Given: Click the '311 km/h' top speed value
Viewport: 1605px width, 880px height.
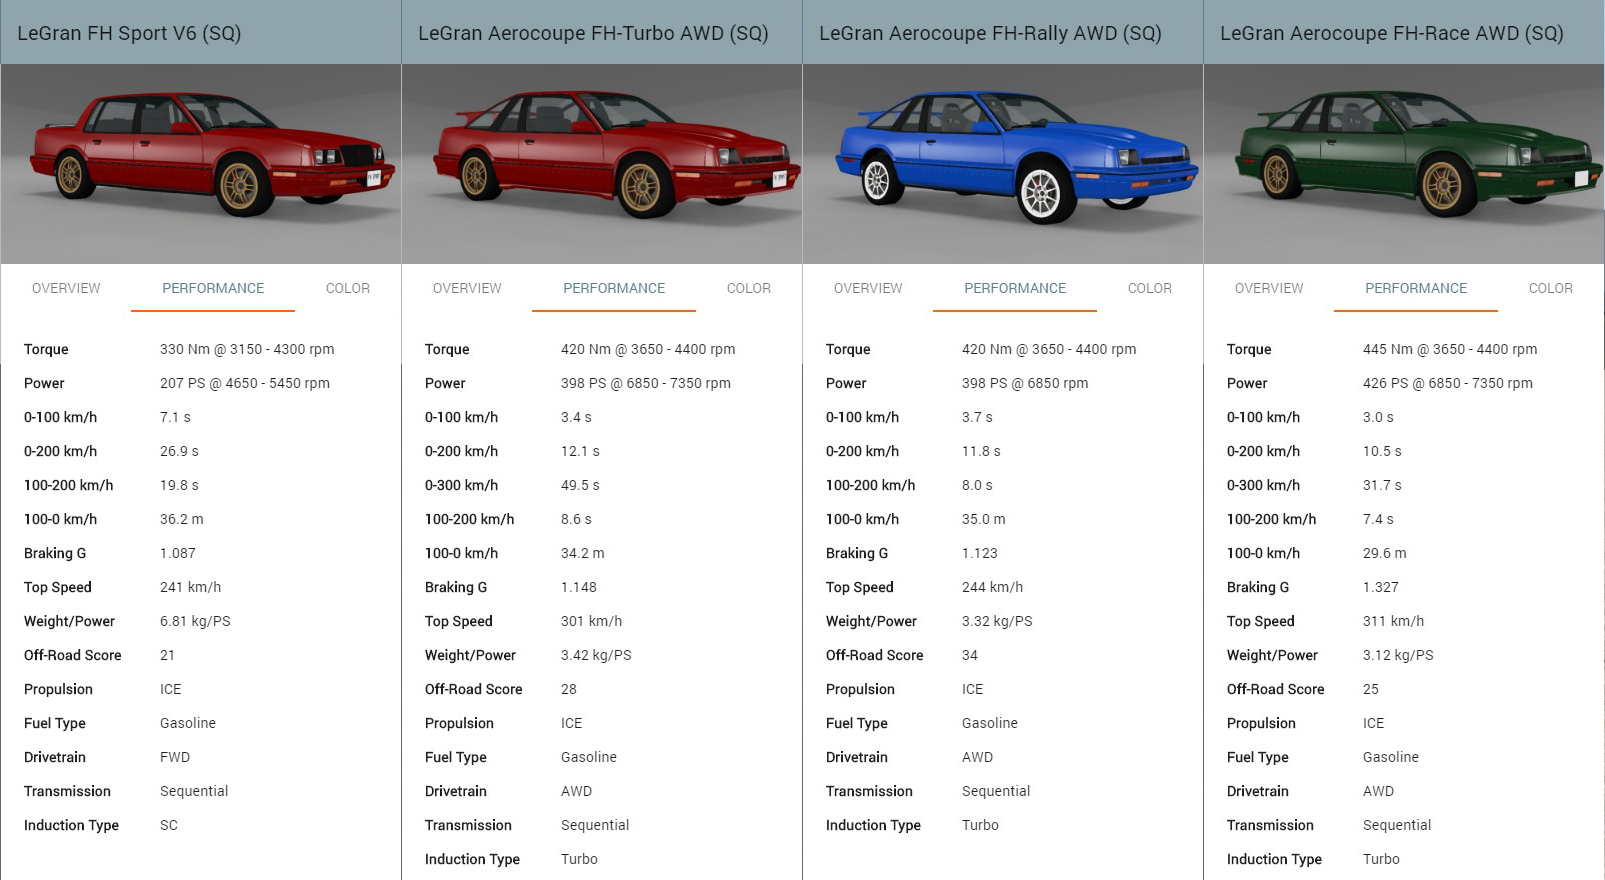Looking at the screenshot, I should (1393, 621).
